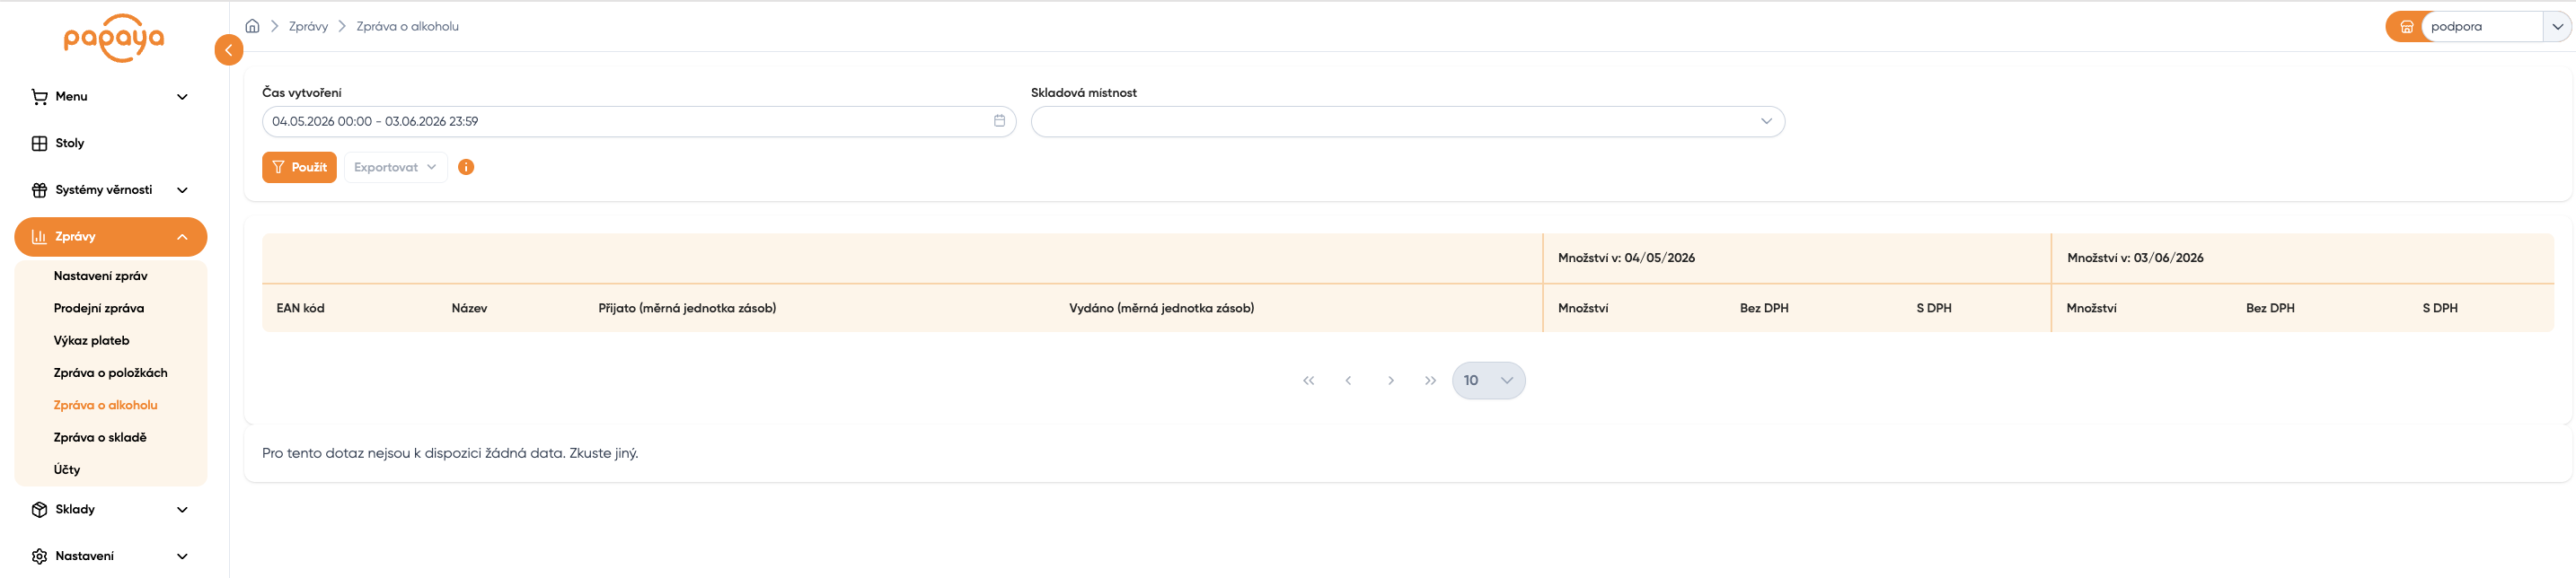Open the podpora account dropdown
Viewport: 2576px width, 578px height.
(2557, 27)
